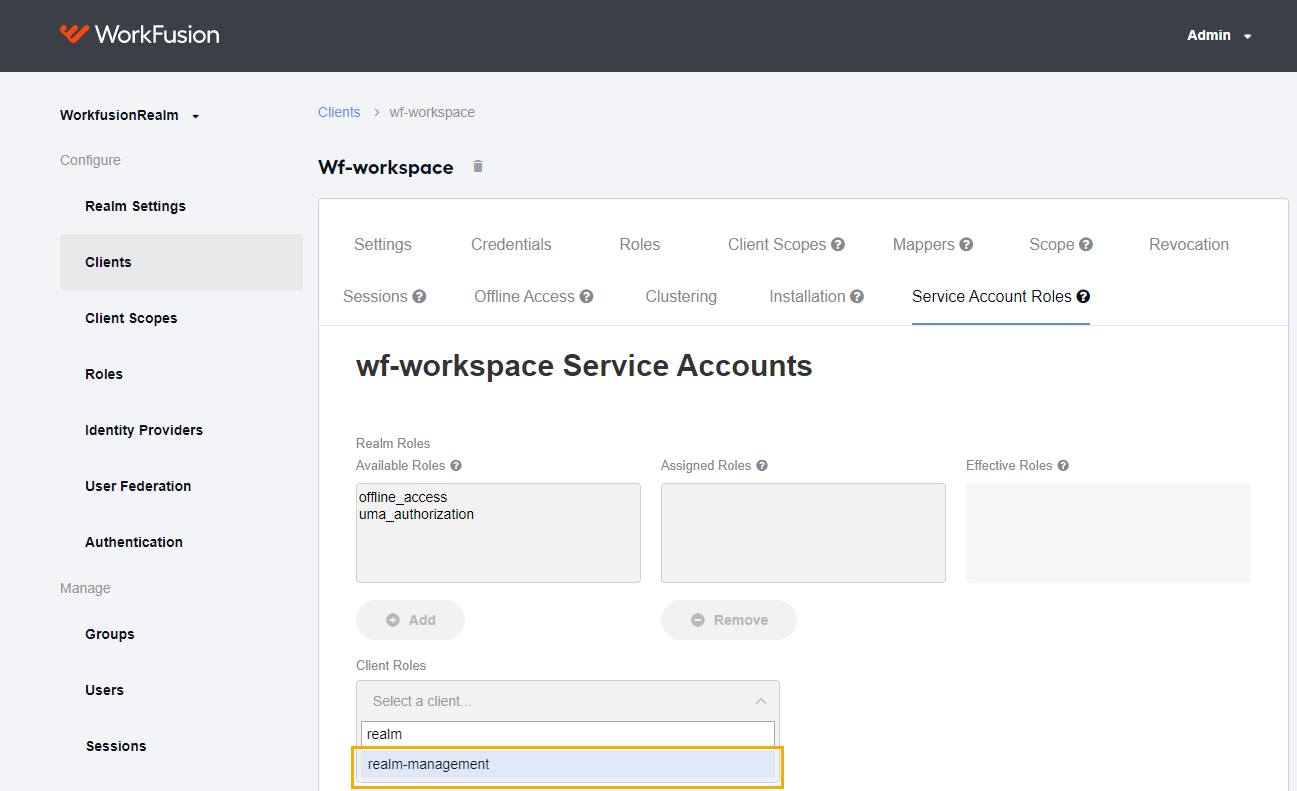1297x791 pixels.
Task: Click inside the Effective Roles list box
Action: (x=1108, y=533)
